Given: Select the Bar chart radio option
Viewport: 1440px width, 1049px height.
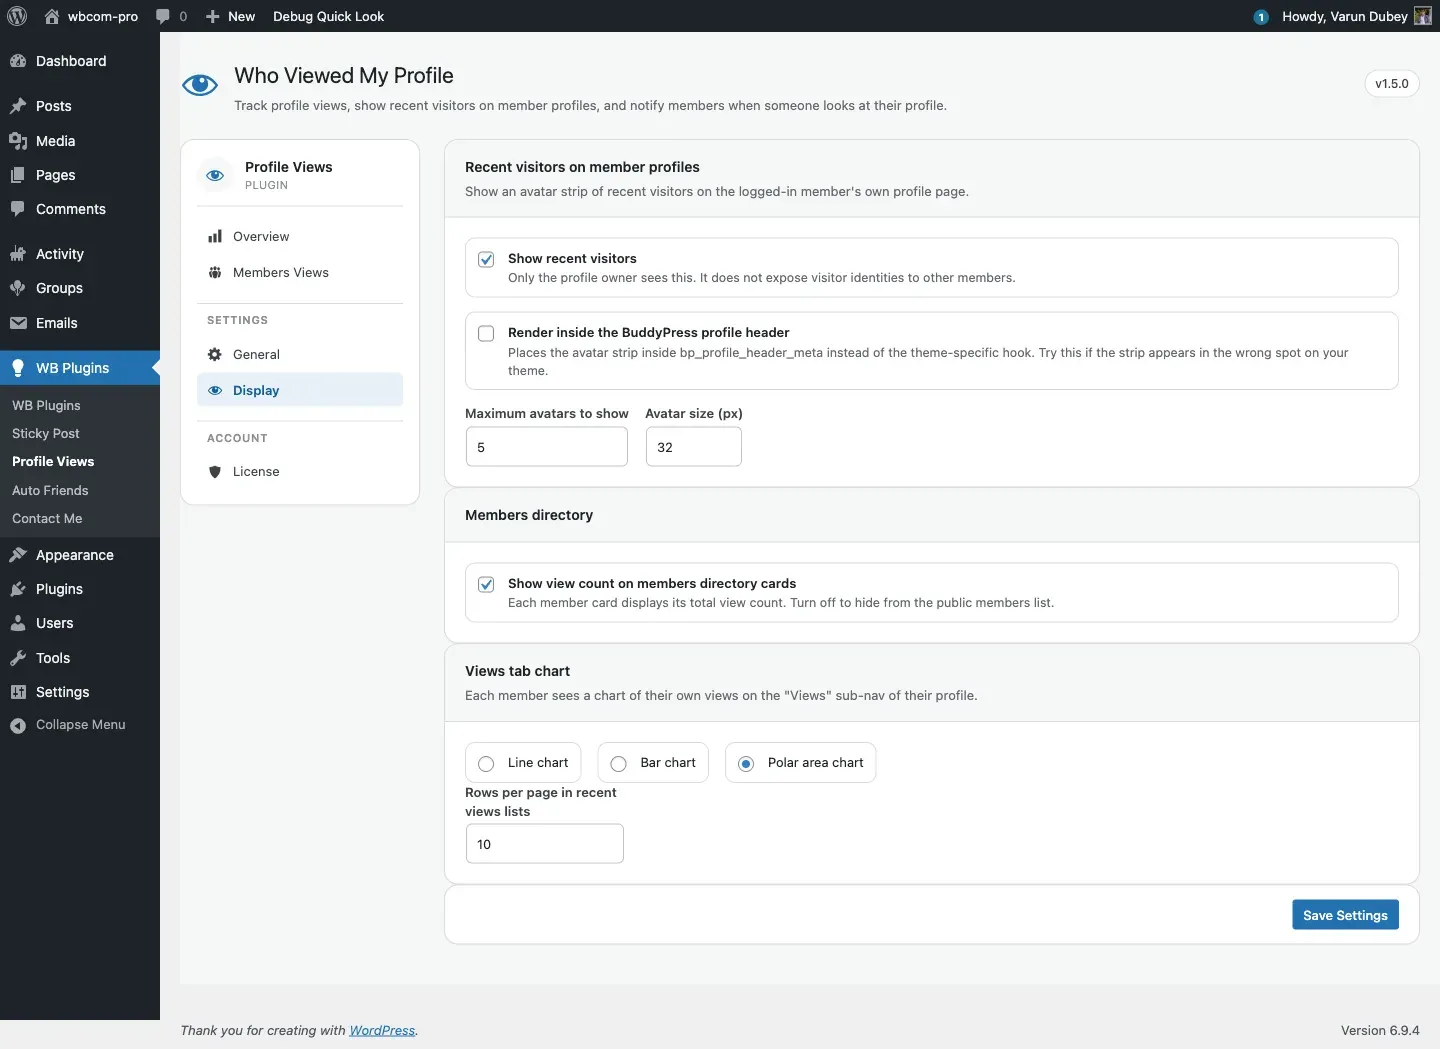Looking at the screenshot, I should coord(619,764).
